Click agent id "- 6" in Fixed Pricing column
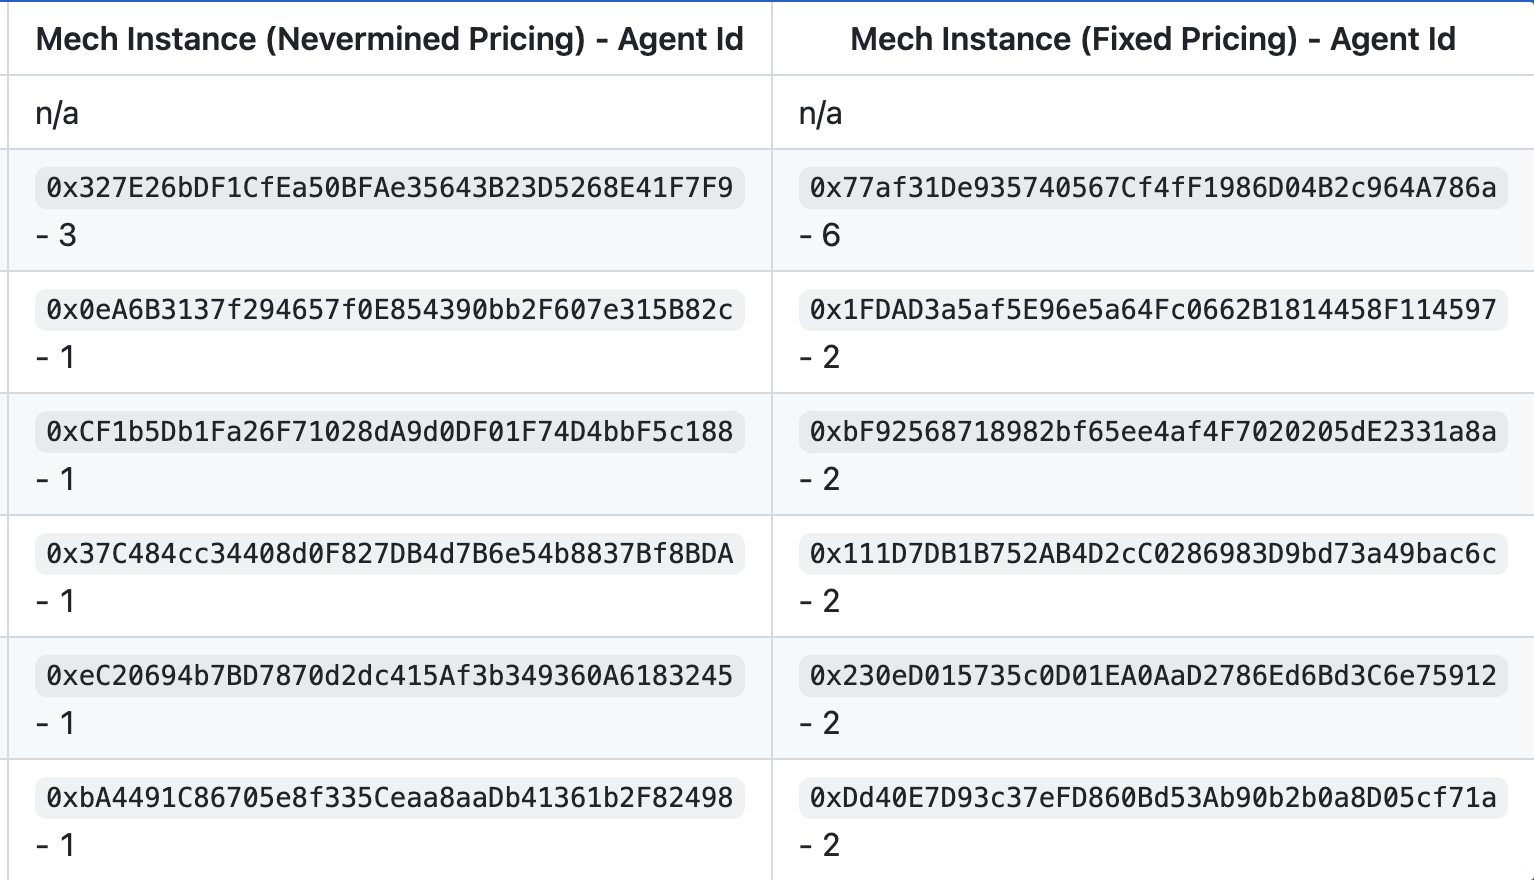1534x880 pixels. [x=819, y=235]
